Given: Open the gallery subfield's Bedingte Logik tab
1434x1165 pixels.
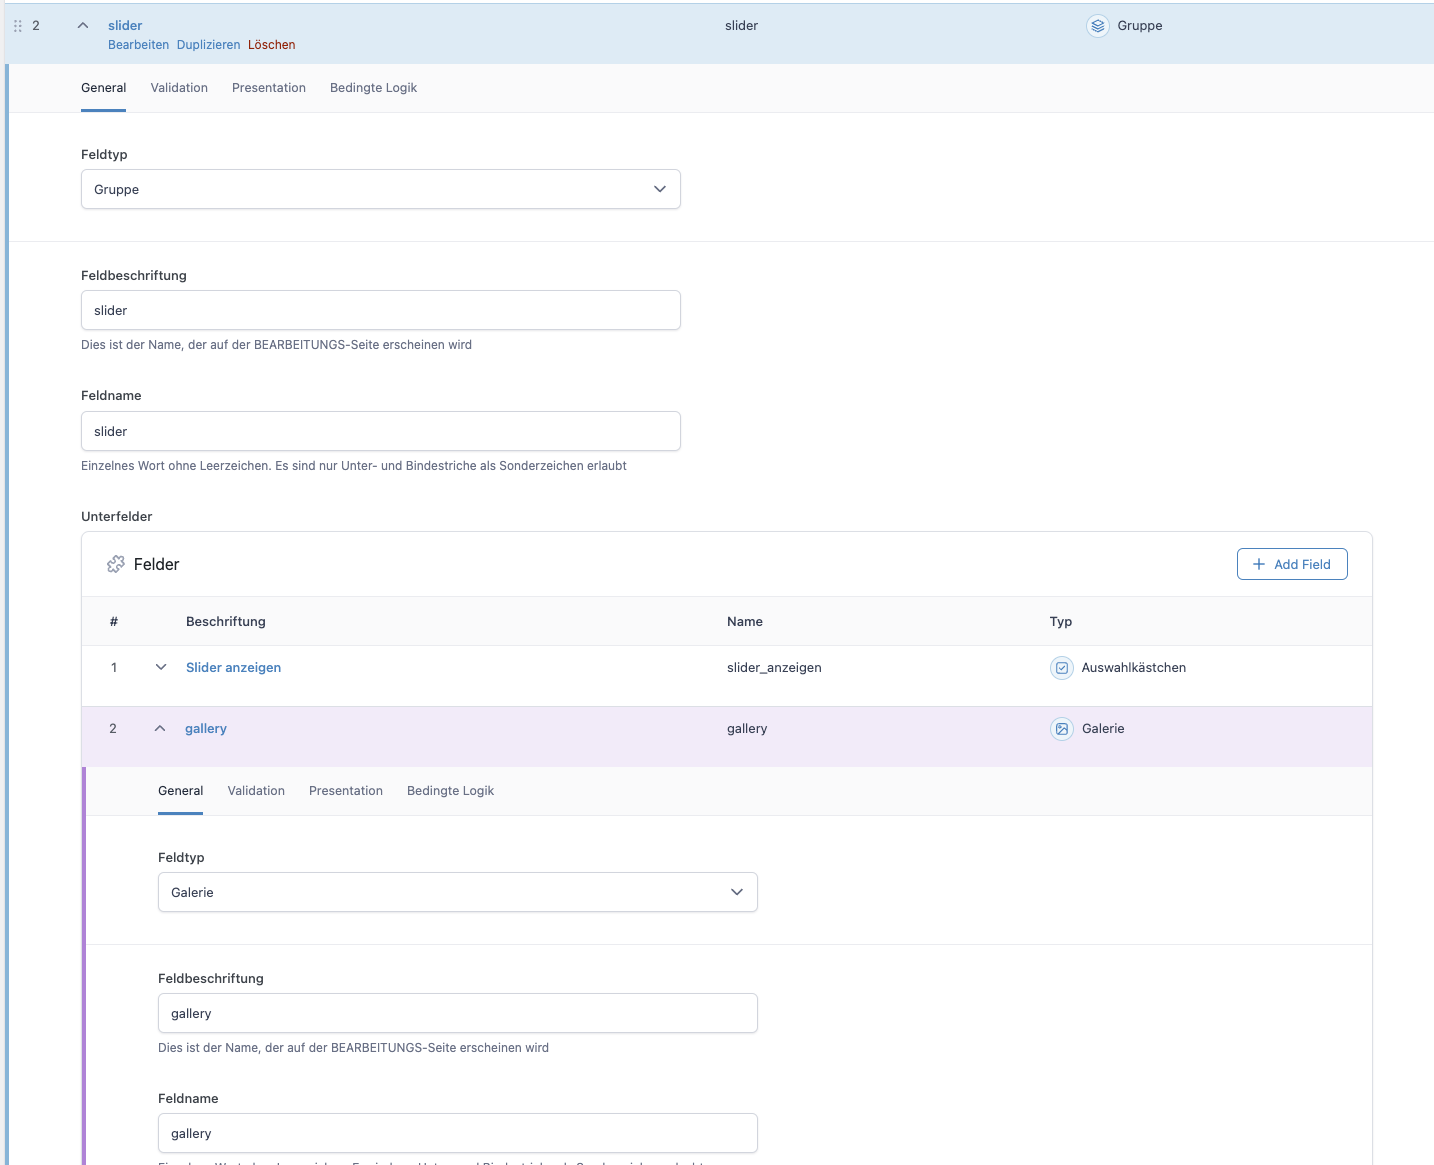Looking at the screenshot, I should coord(450,791).
